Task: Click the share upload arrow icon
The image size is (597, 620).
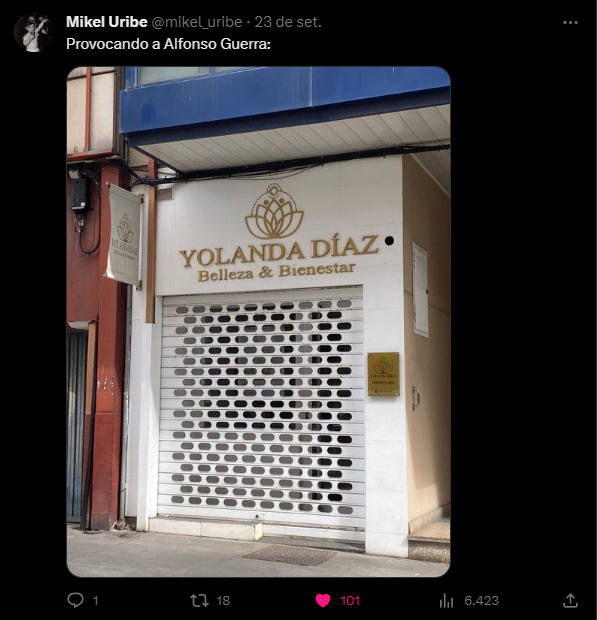Action: [x=570, y=600]
